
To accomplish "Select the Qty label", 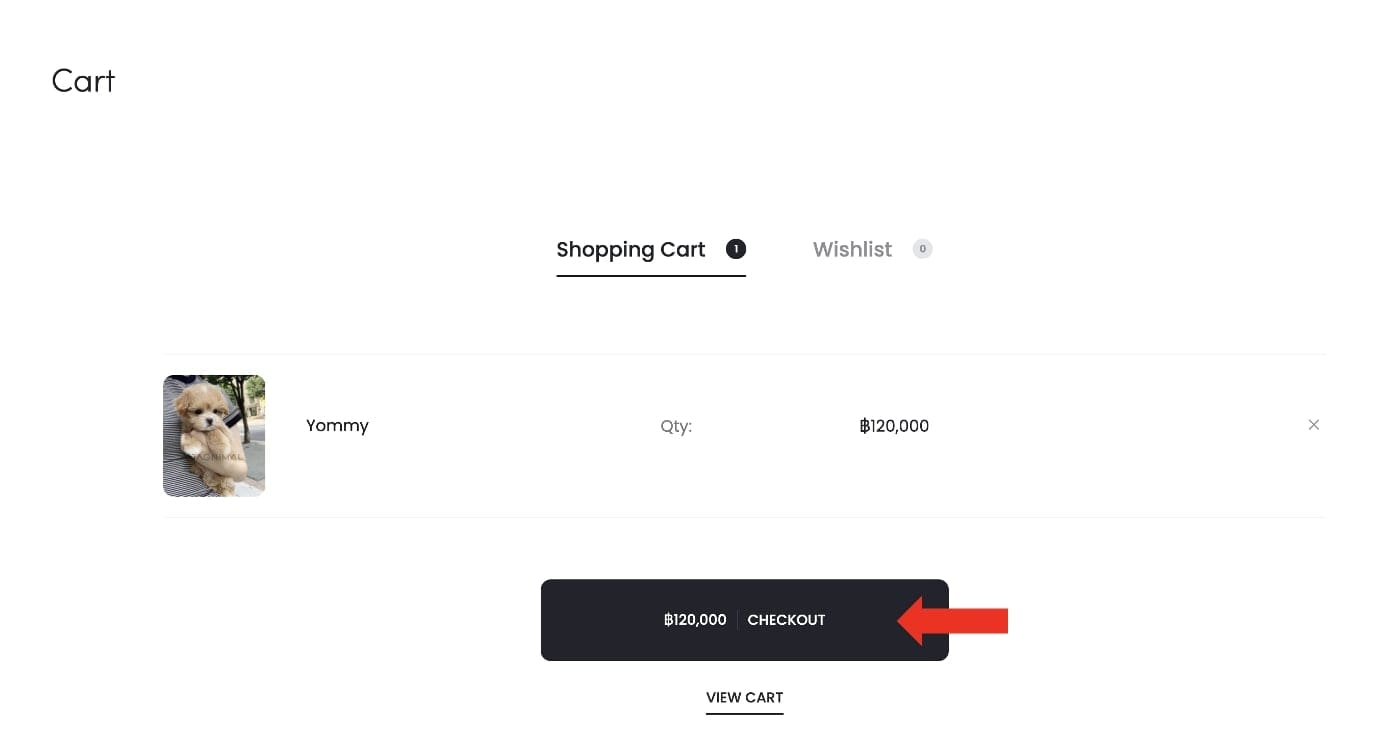I will pos(676,426).
